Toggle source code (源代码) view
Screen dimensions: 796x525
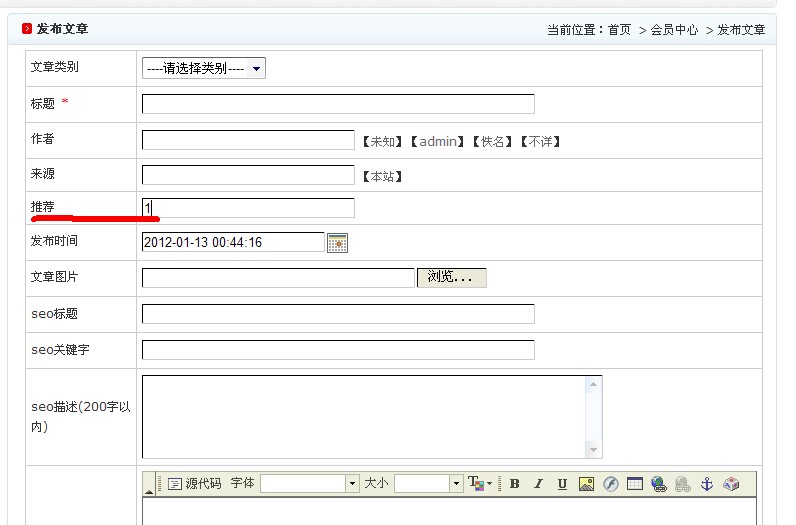coord(194,484)
